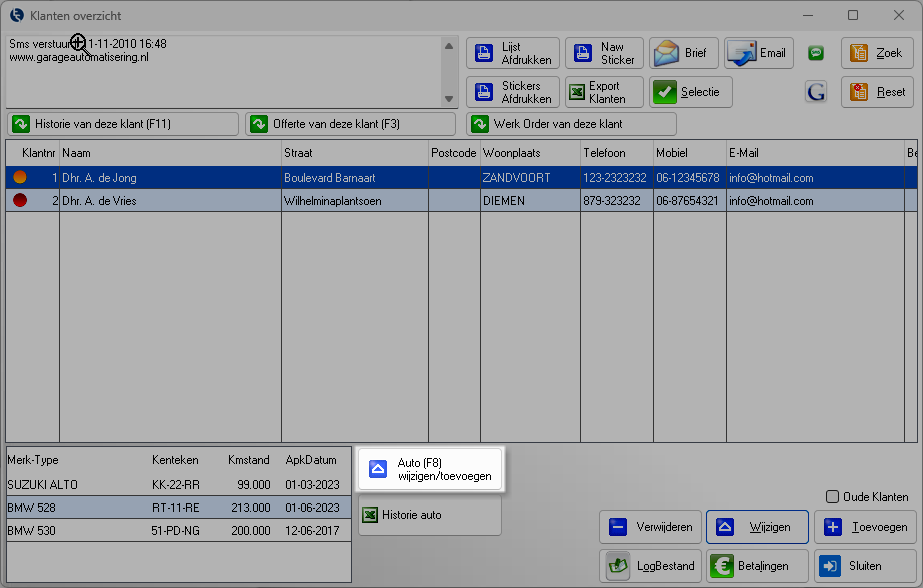Print list with Lijst Afdrukken
The image size is (923, 588).
coord(511,53)
